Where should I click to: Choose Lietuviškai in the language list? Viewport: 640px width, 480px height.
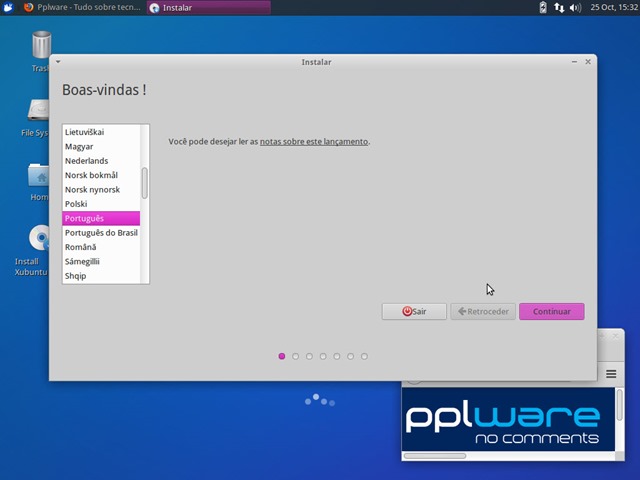[101, 132]
